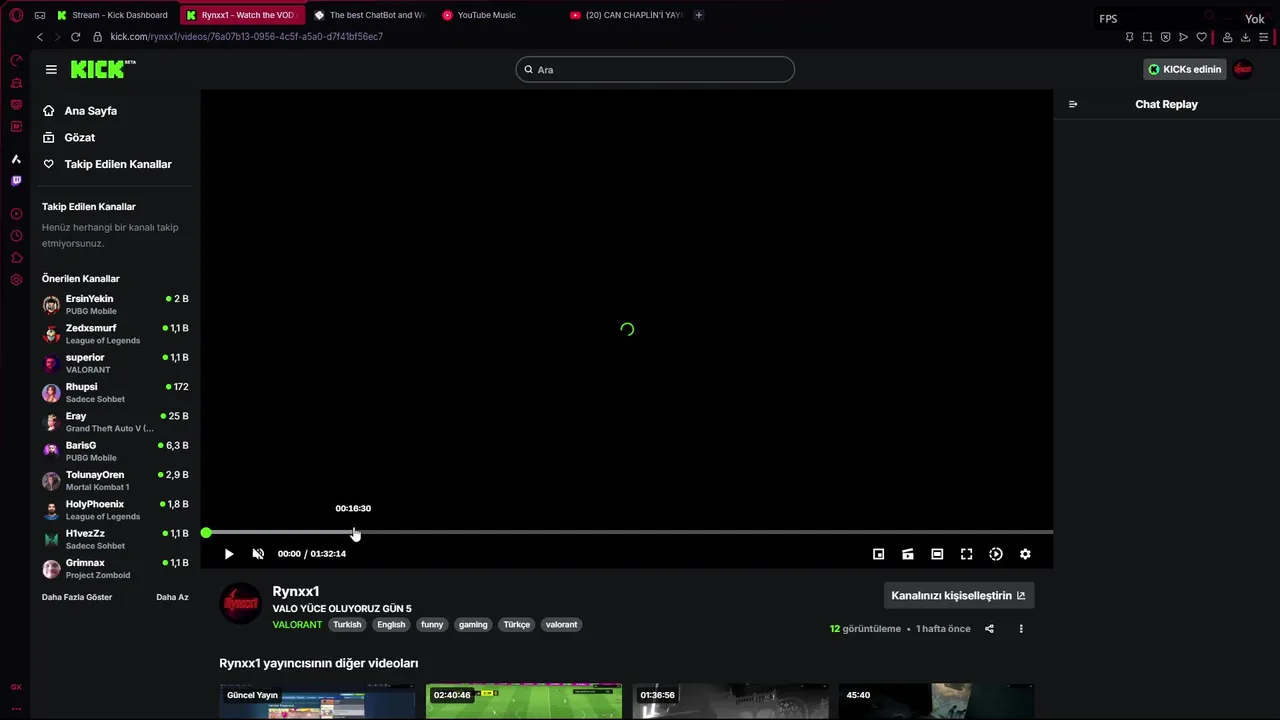This screenshot has height=720, width=1280.
Task: Click the address bar URL
Action: point(246,37)
